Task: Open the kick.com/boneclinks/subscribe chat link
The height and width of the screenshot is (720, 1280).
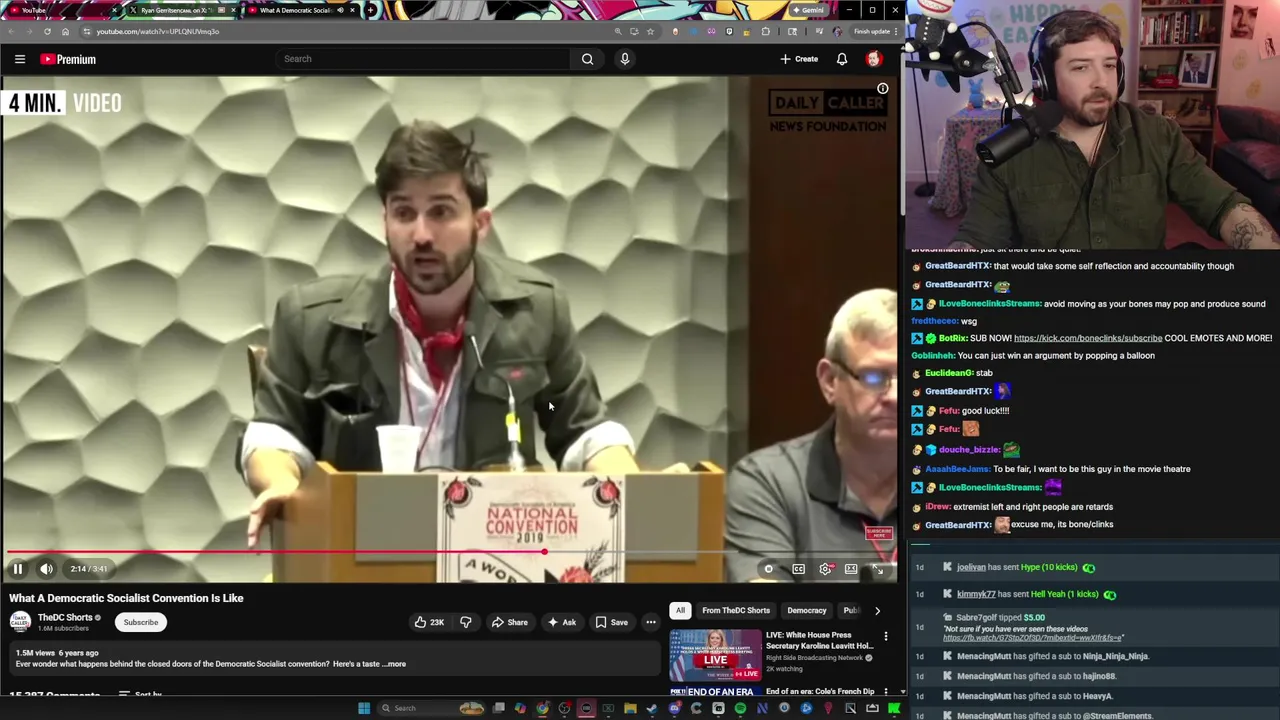Action: (1088, 338)
